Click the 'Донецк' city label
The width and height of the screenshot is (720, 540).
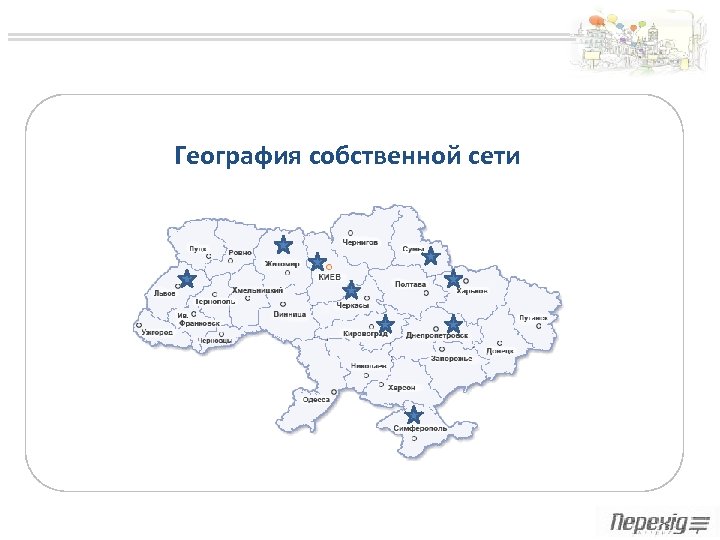(500, 351)
